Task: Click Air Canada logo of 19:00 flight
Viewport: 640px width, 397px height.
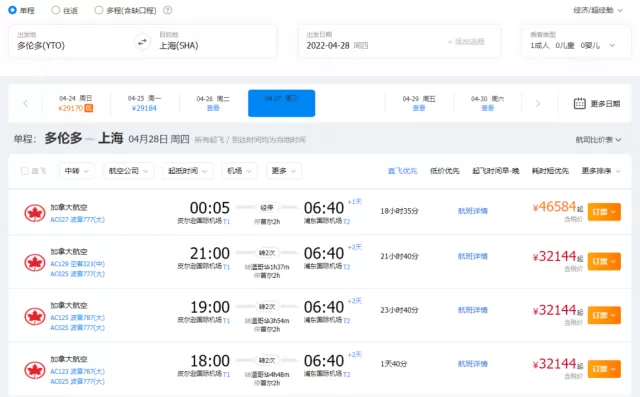Action: (x=35, y=316)
